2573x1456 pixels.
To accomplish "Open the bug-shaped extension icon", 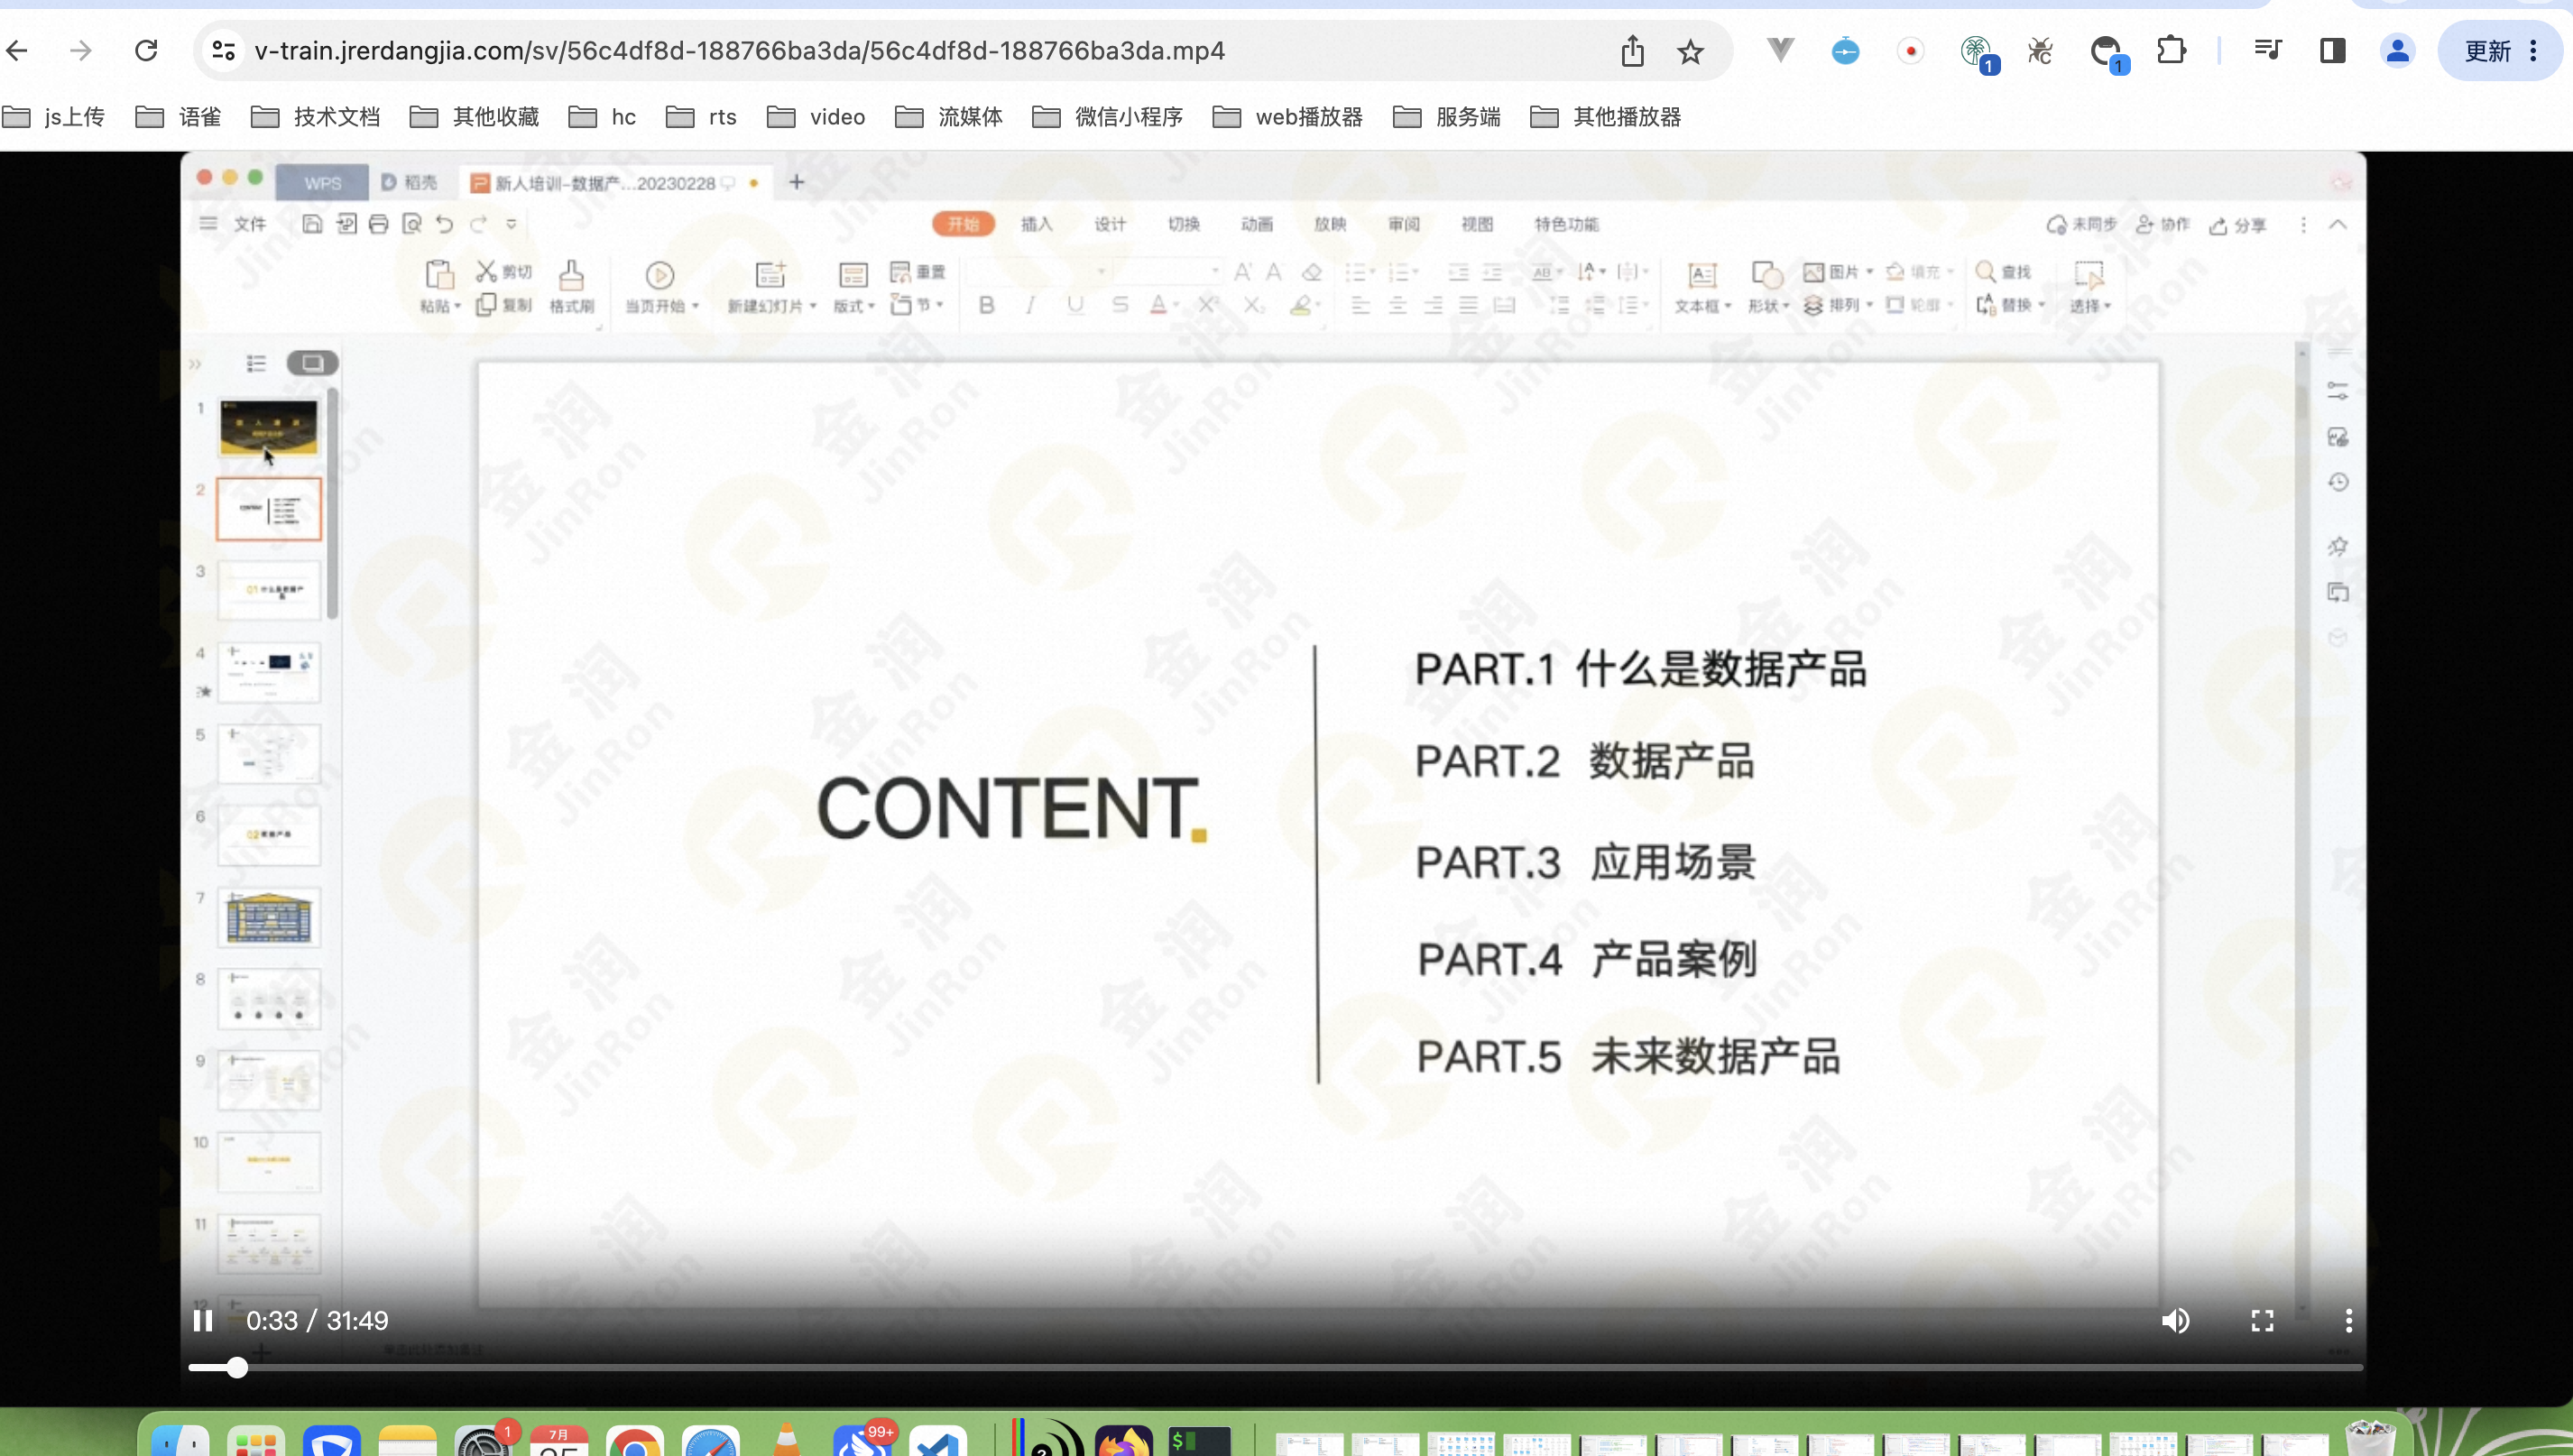I will pyautogui.click(x=2040, y=50).
